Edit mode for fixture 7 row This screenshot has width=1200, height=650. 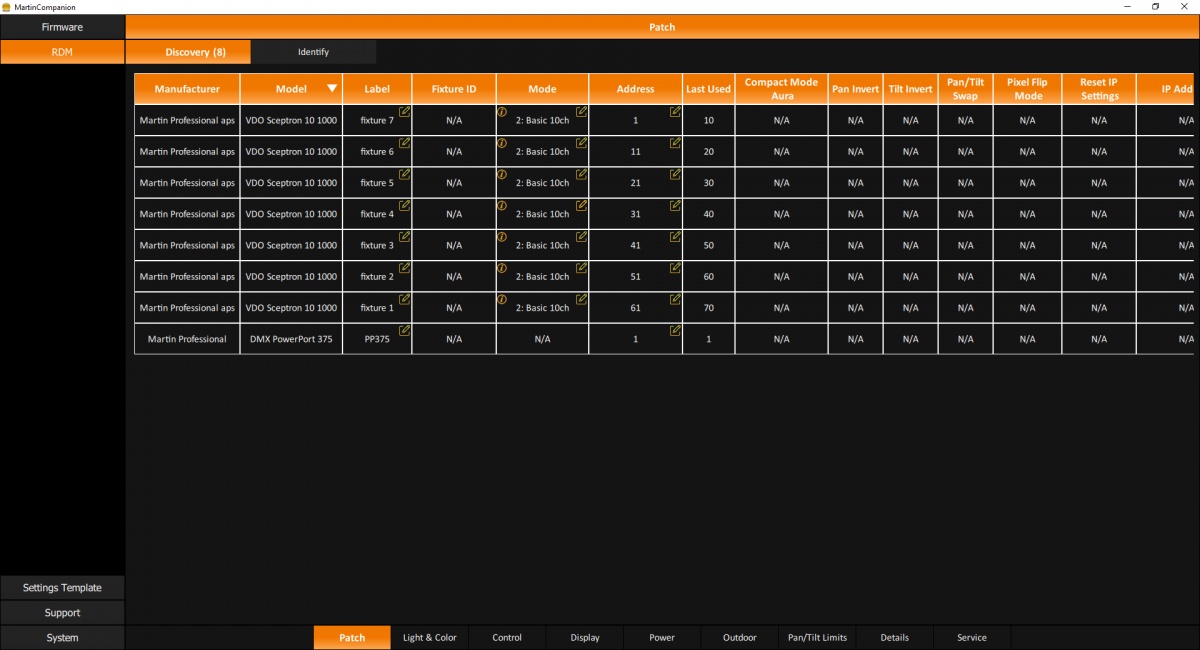(582, 112)
